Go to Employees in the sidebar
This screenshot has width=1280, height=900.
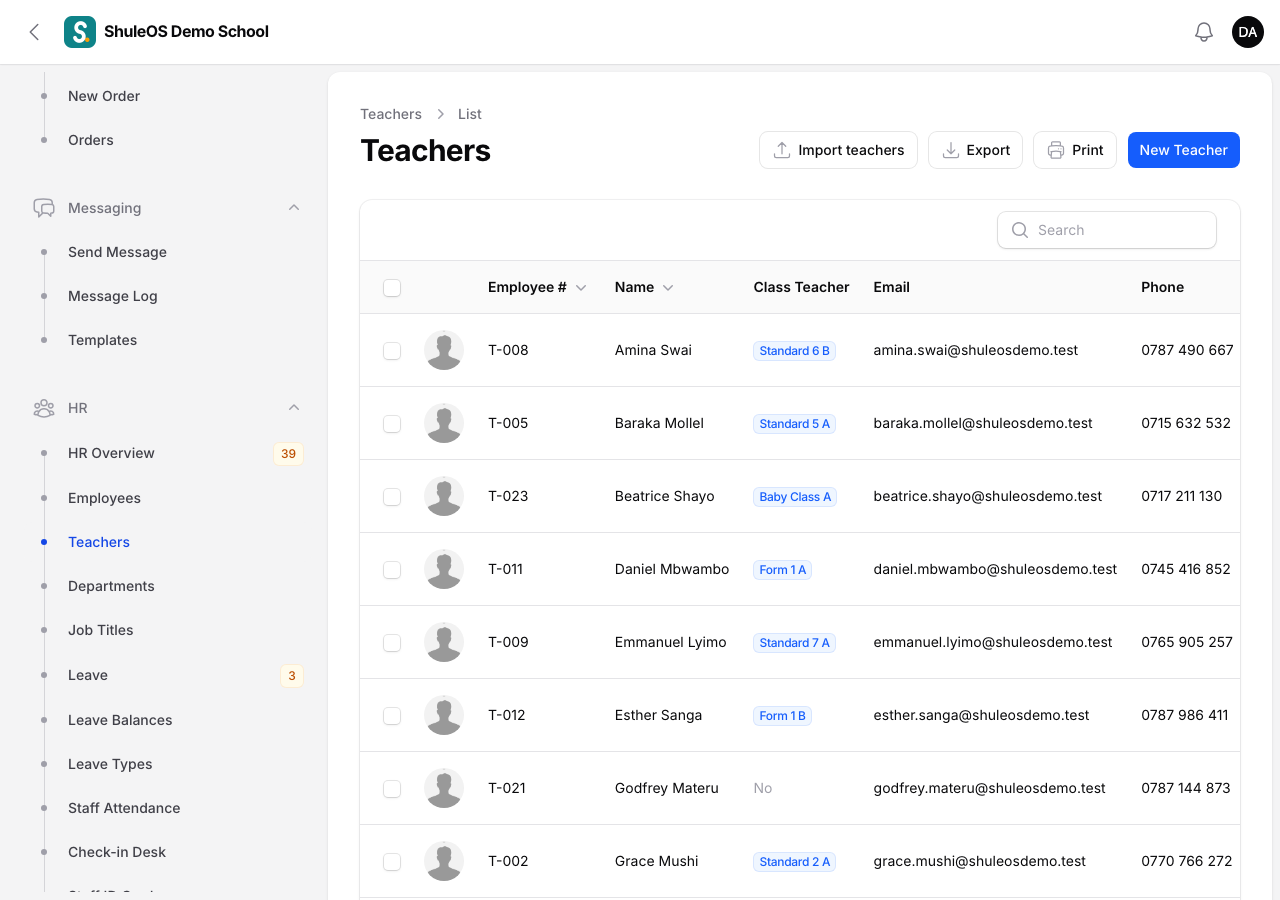pyautogui.click(x=104, y=498)
